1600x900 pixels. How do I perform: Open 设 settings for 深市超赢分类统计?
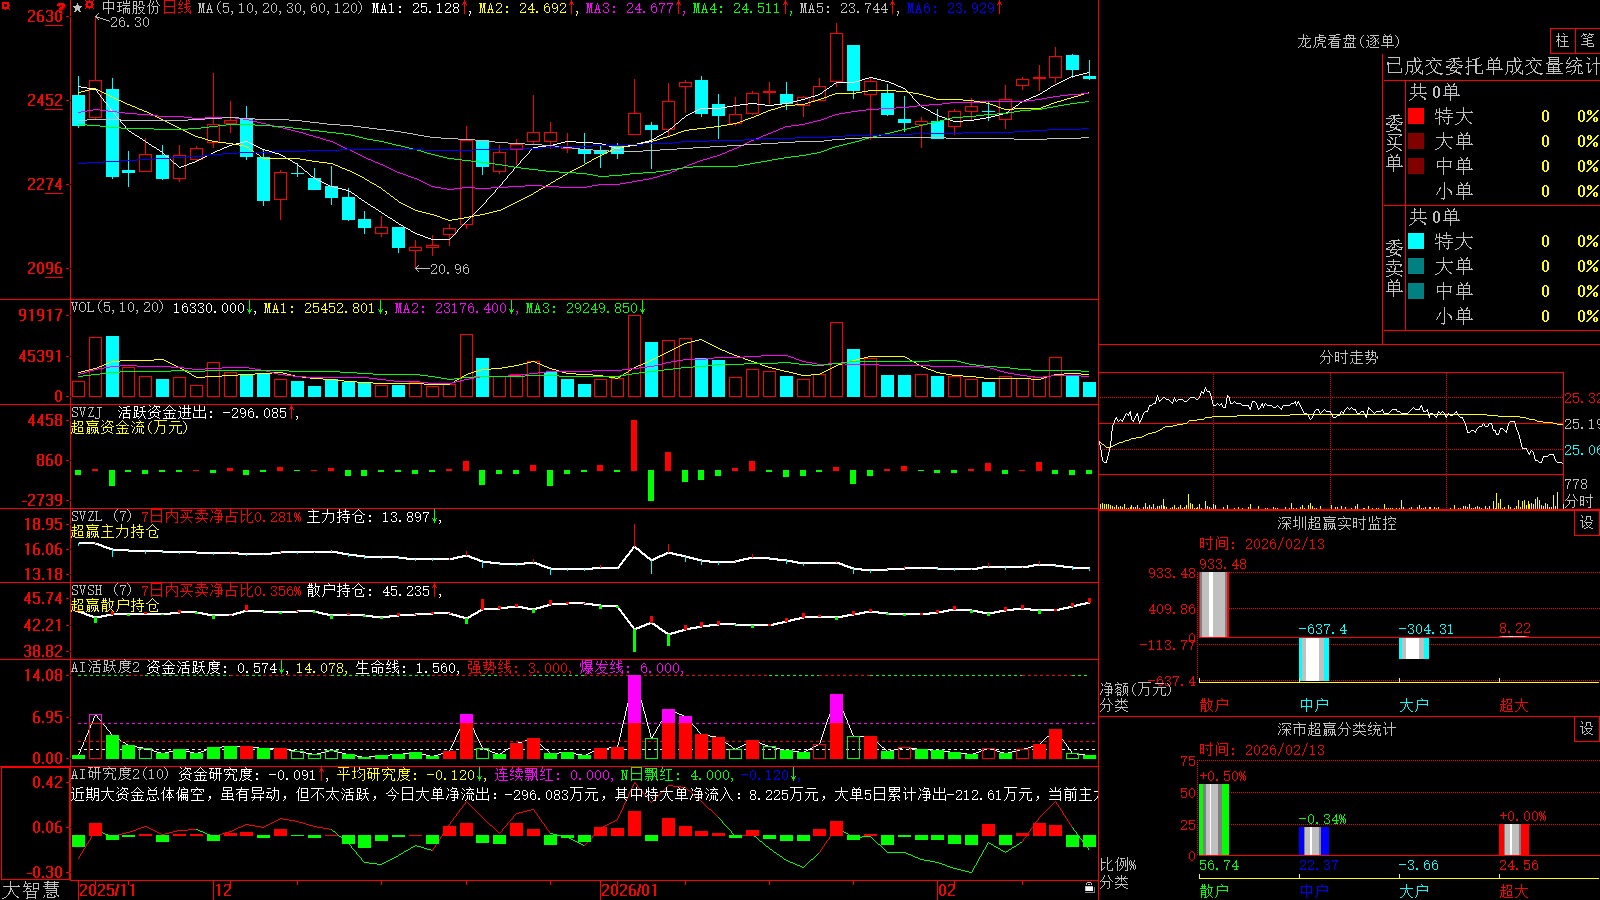tap(1587, 729)
